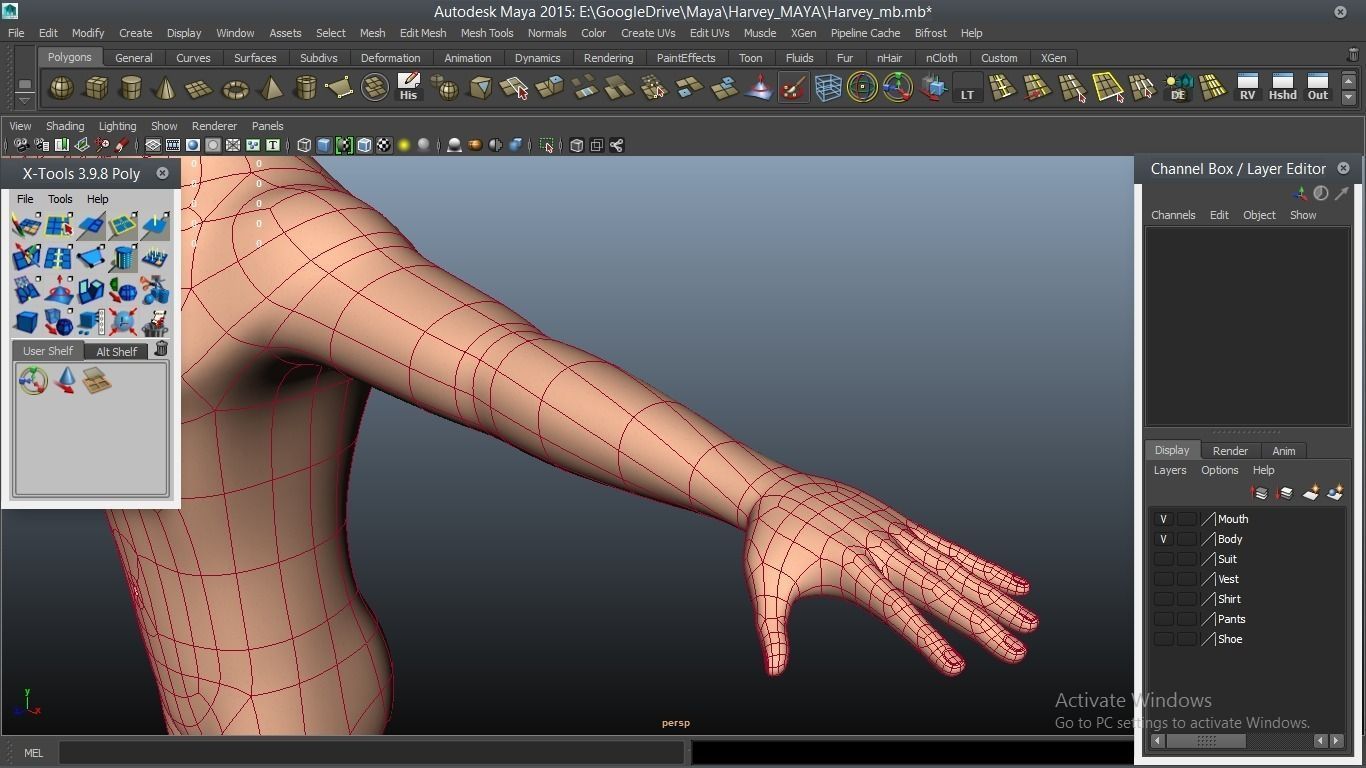Click the DE shelf icon
The image size is (1366, 768).
click(1178, 88)
